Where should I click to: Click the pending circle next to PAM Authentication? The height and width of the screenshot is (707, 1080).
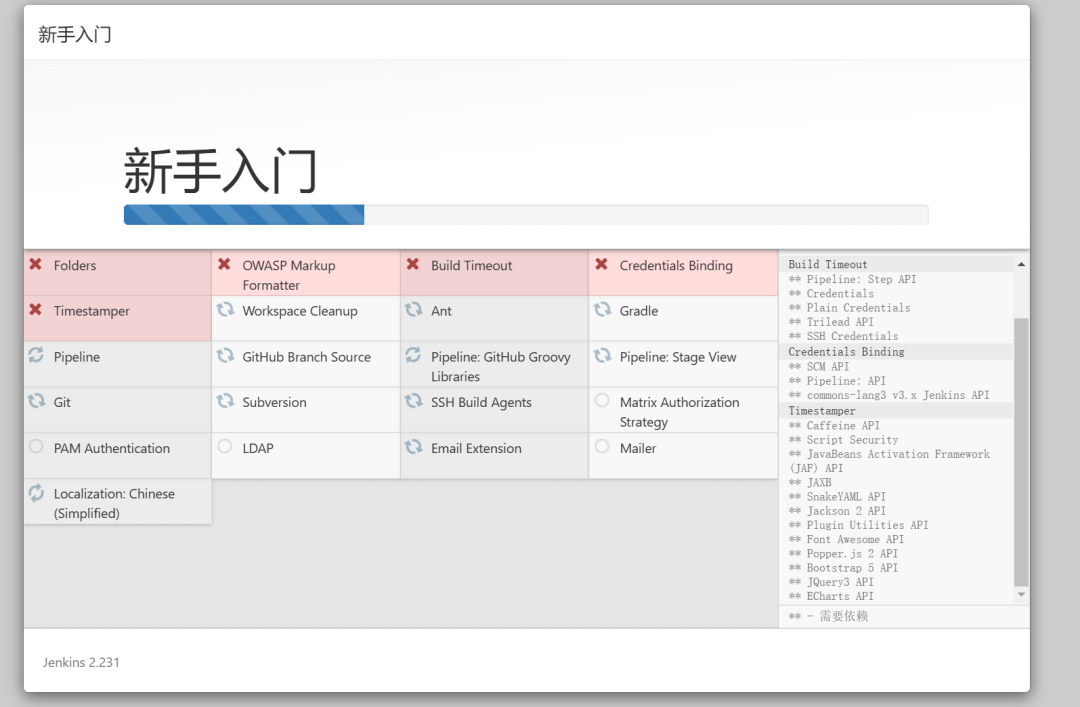[36, 447]
